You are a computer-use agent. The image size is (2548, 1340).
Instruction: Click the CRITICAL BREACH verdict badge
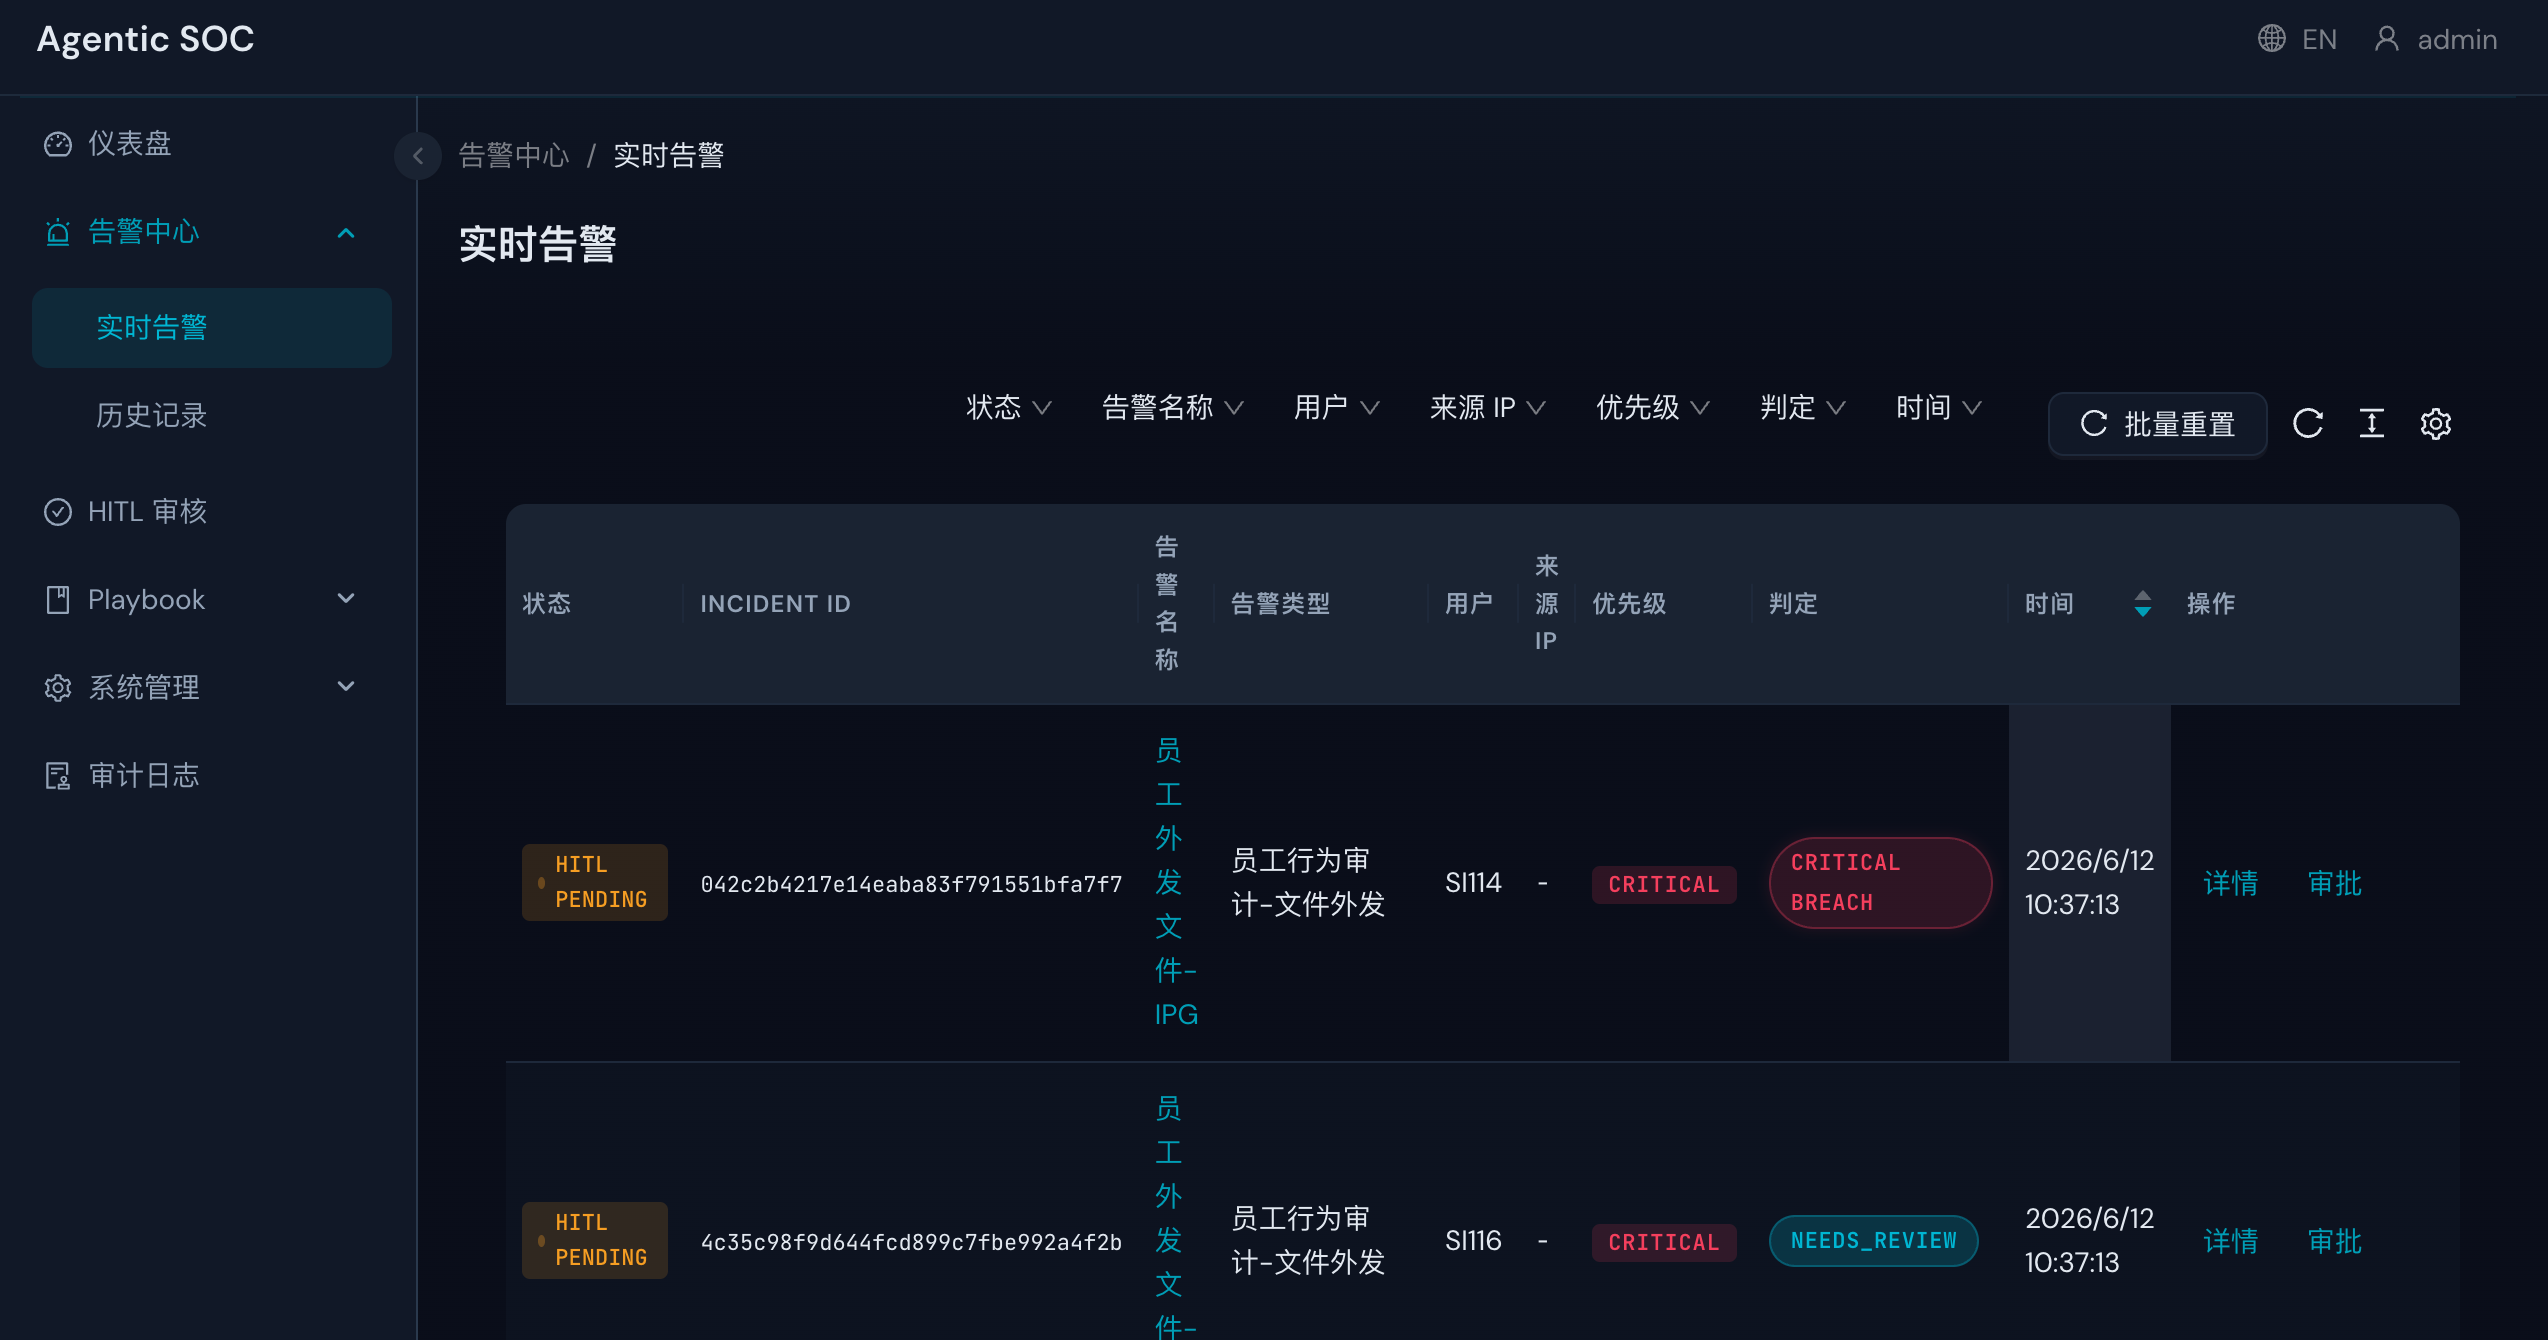click(x=1880, y=883)
